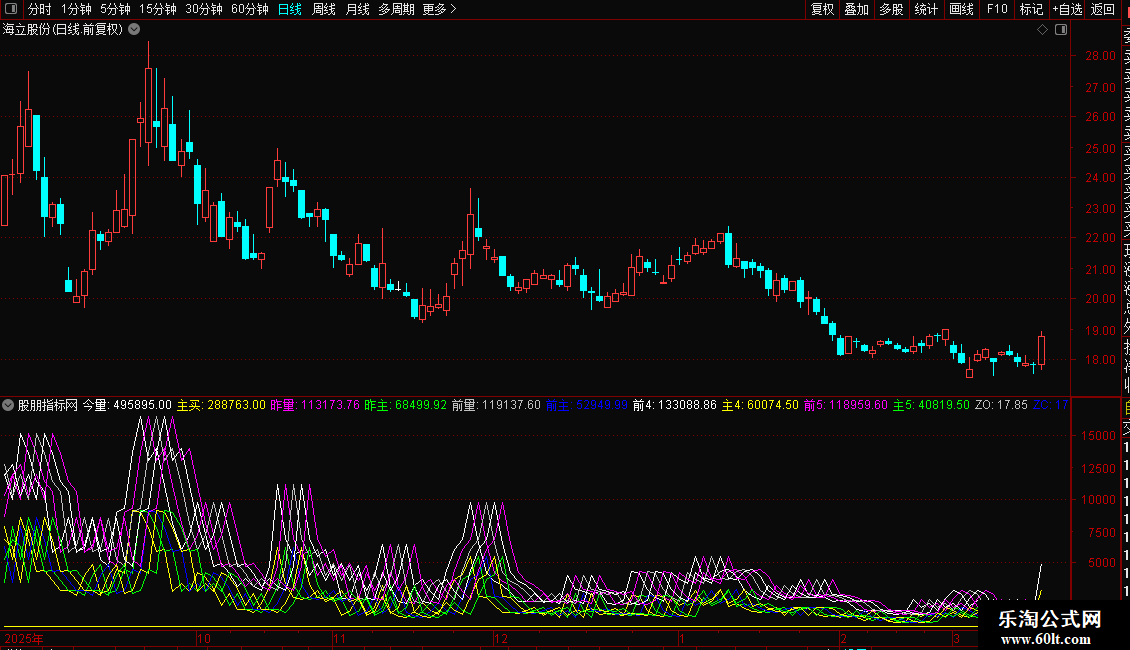Viewport: 1130px width, 650px height.
Task: Click the 前5: 118959.60 value
Action: (x=846, y=405)
